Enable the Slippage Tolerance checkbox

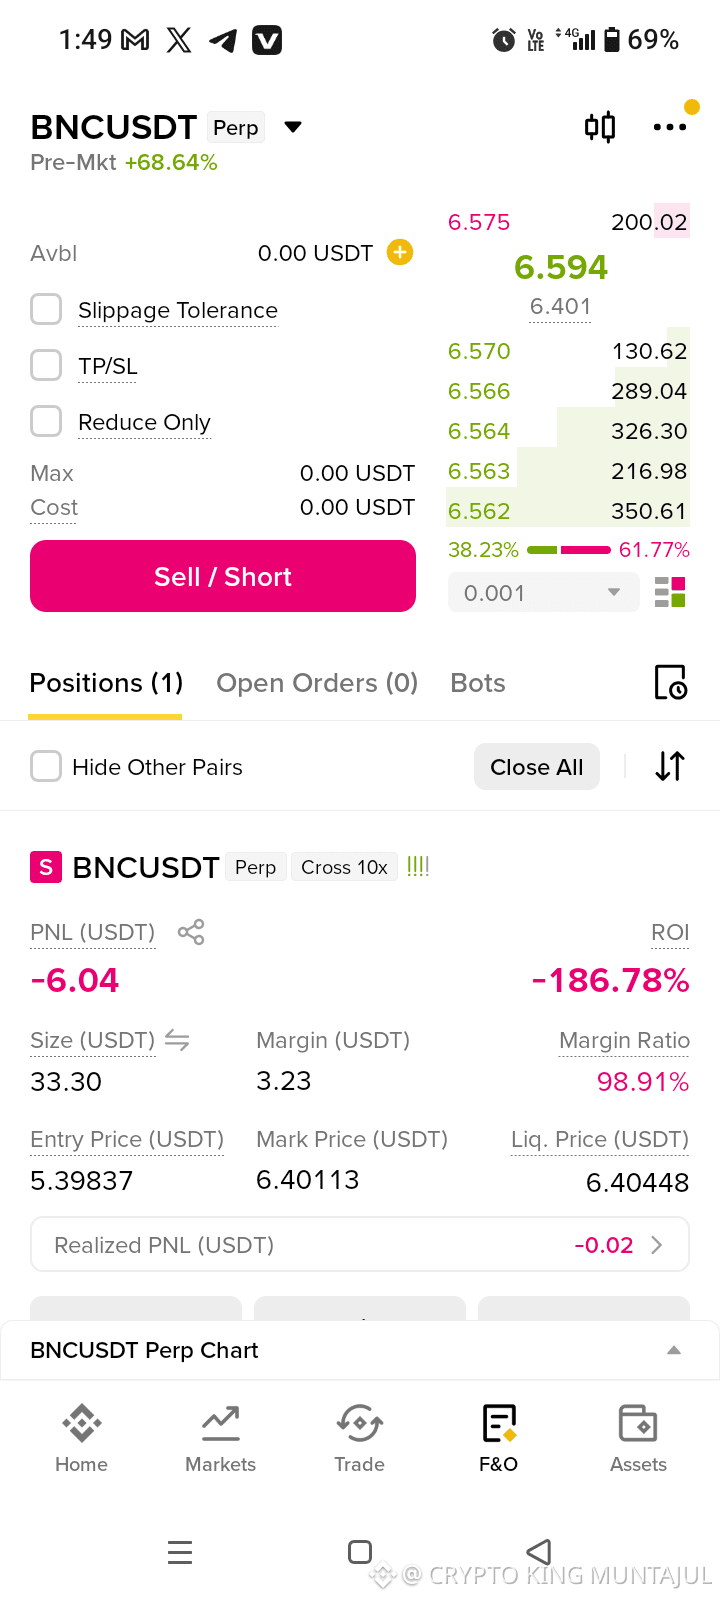[46, 309]
